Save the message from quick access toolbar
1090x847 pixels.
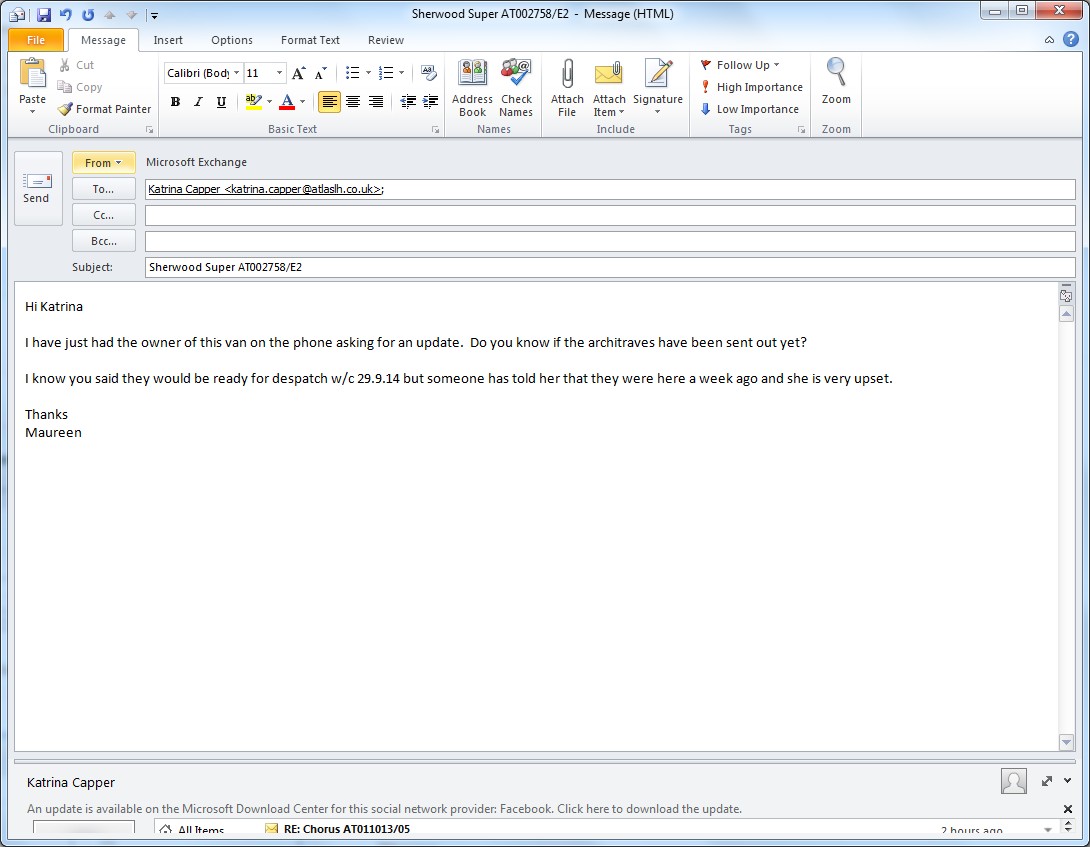pyautogui.click(x=44, y=14)
